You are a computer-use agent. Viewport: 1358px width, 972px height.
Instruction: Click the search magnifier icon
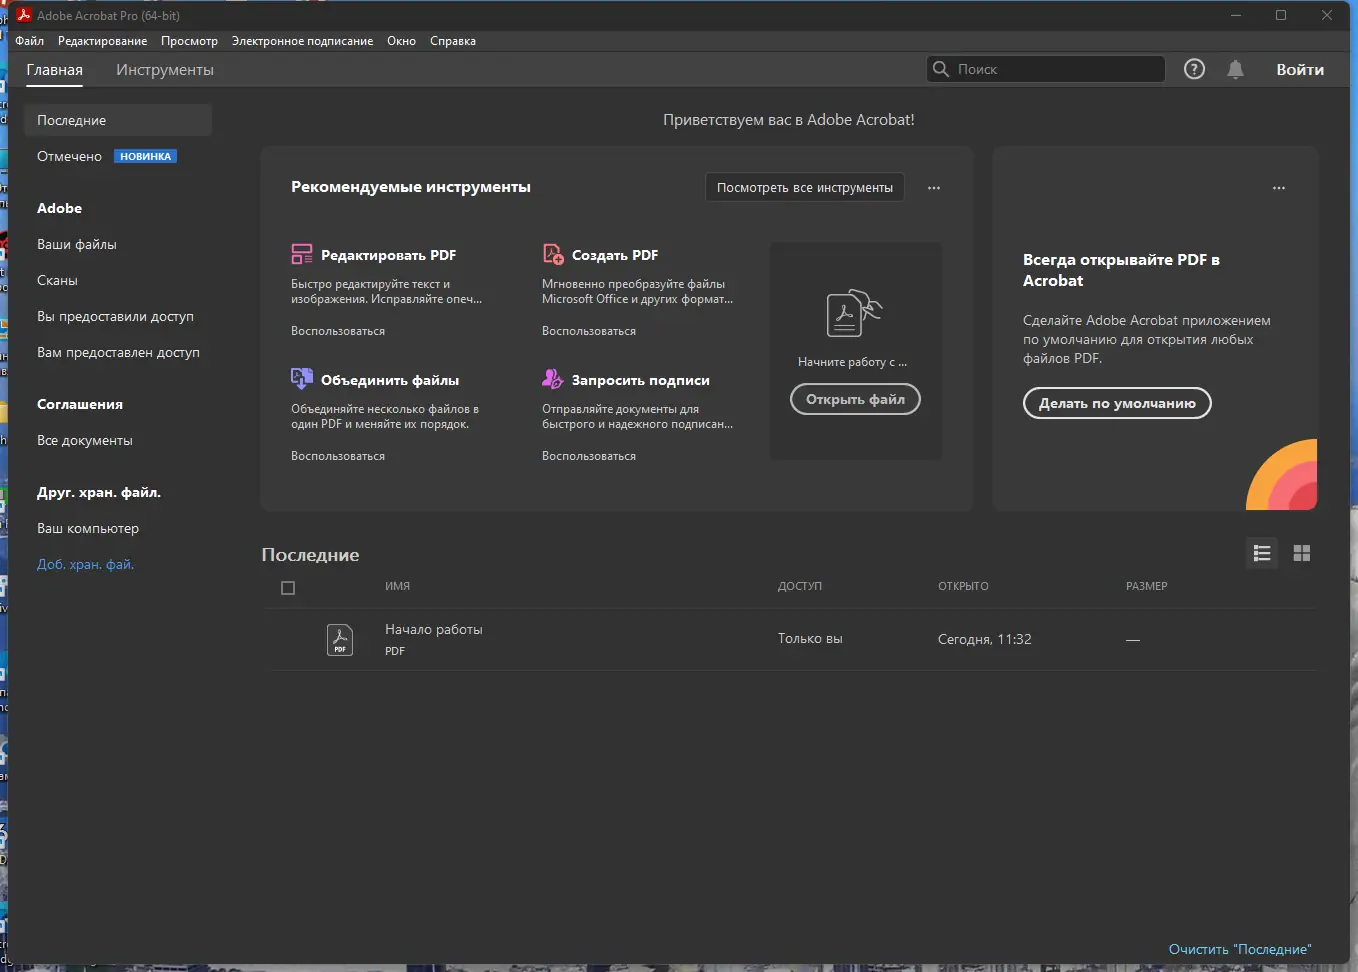[941, 69]
